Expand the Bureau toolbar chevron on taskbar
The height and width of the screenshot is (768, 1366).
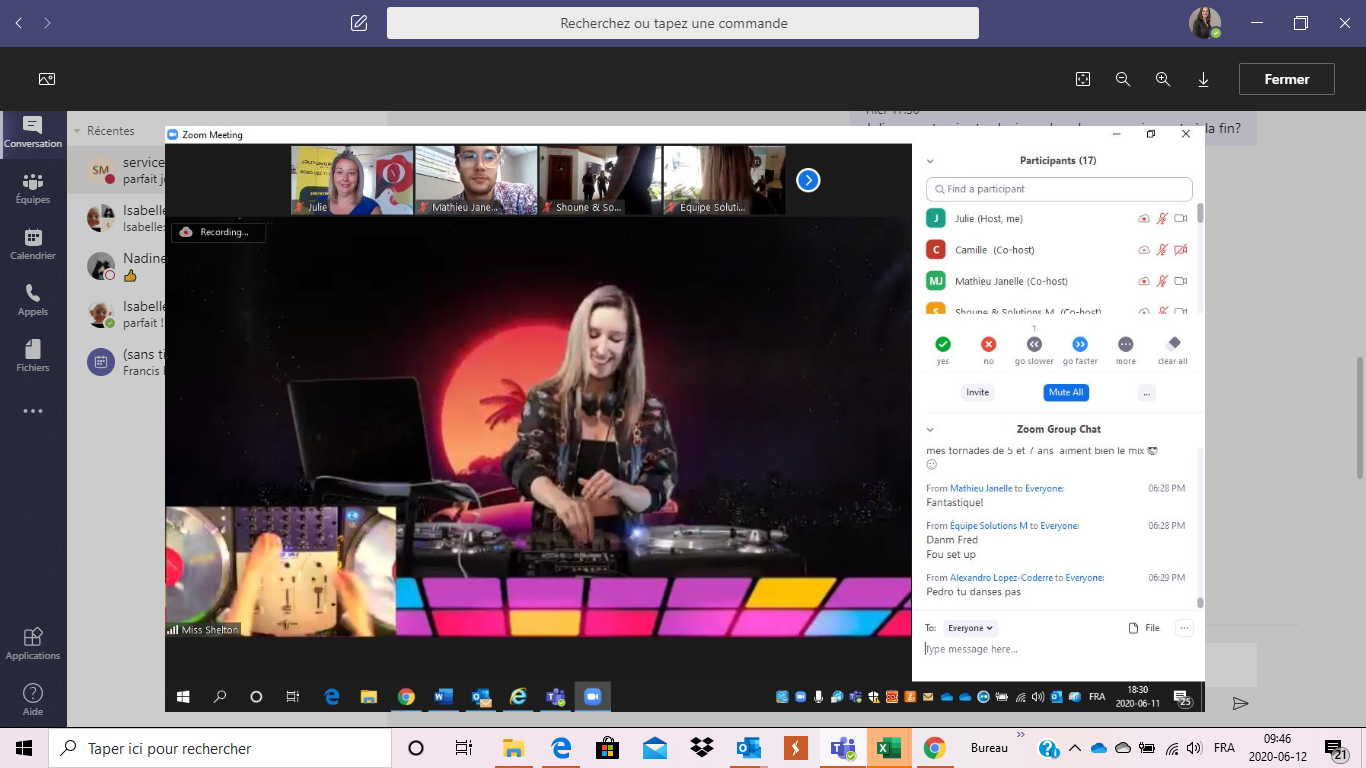click(x=1021, y=735)
